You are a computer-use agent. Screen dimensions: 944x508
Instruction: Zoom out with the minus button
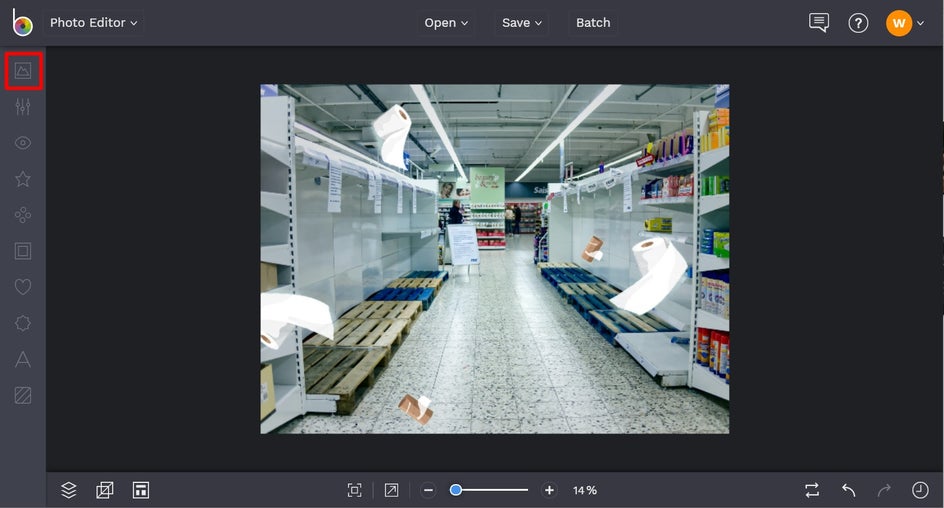click(x=428, y=490)
